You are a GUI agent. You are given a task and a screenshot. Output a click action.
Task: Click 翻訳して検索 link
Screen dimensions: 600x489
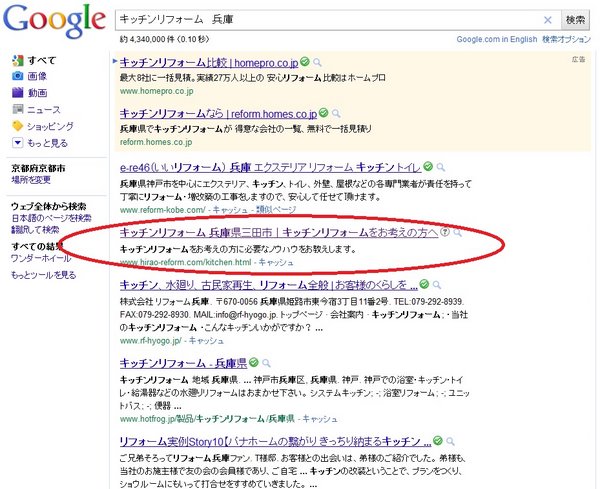point(35,230)
